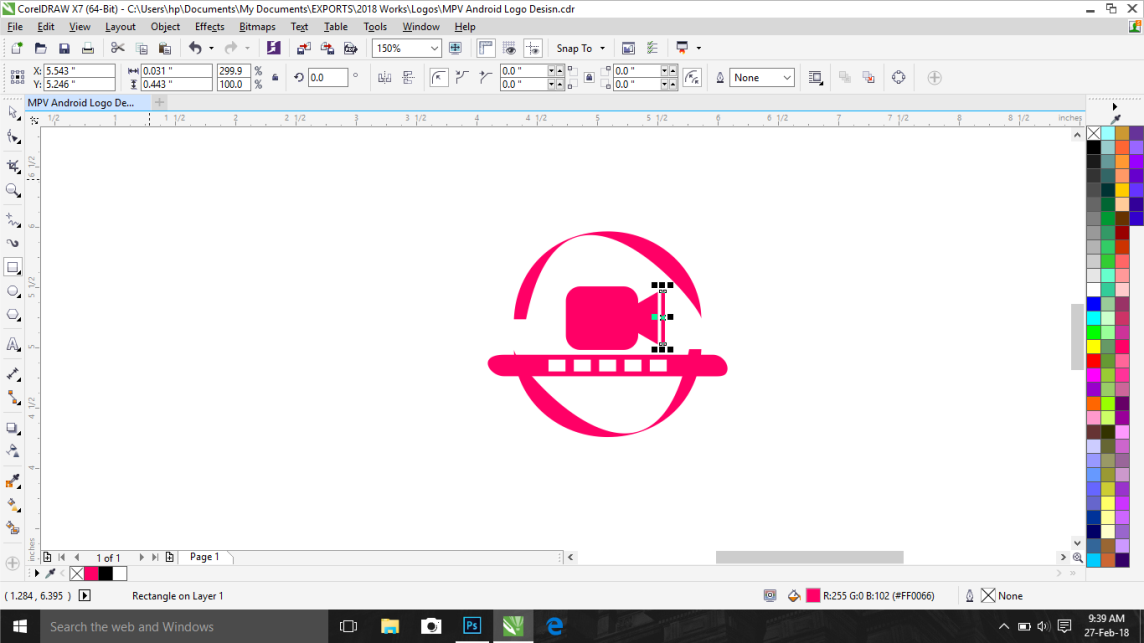
Task: Click the X position field 5.543
Action: [x=79, y=71]
